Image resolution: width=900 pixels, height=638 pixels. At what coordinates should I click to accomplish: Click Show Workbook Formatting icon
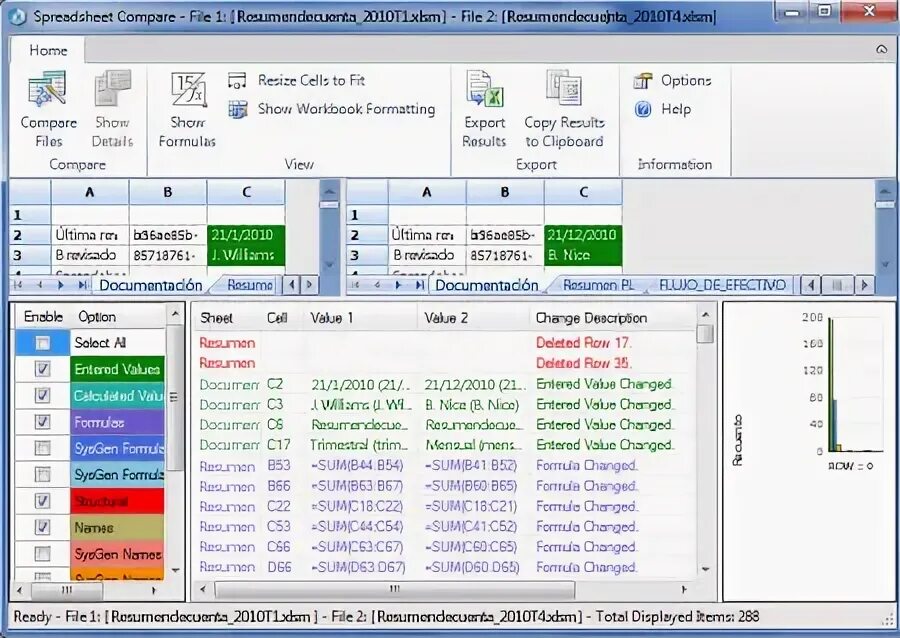click(238, 109)
